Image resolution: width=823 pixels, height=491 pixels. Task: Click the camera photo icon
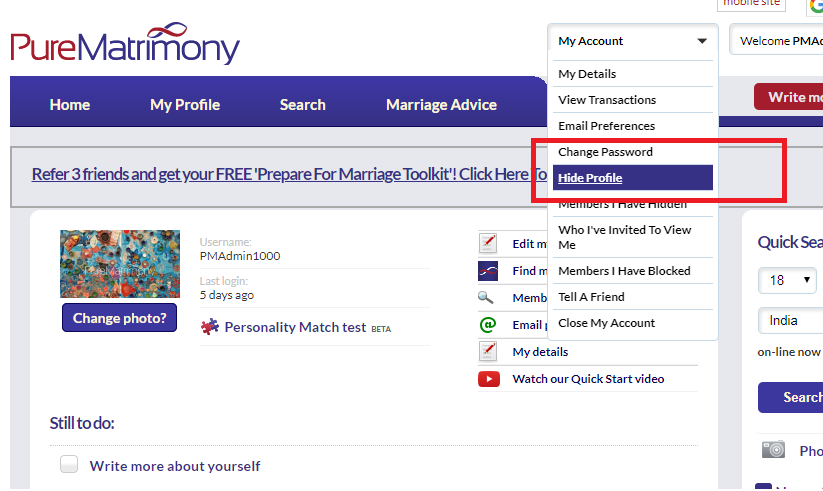click(x=773, y=450)
